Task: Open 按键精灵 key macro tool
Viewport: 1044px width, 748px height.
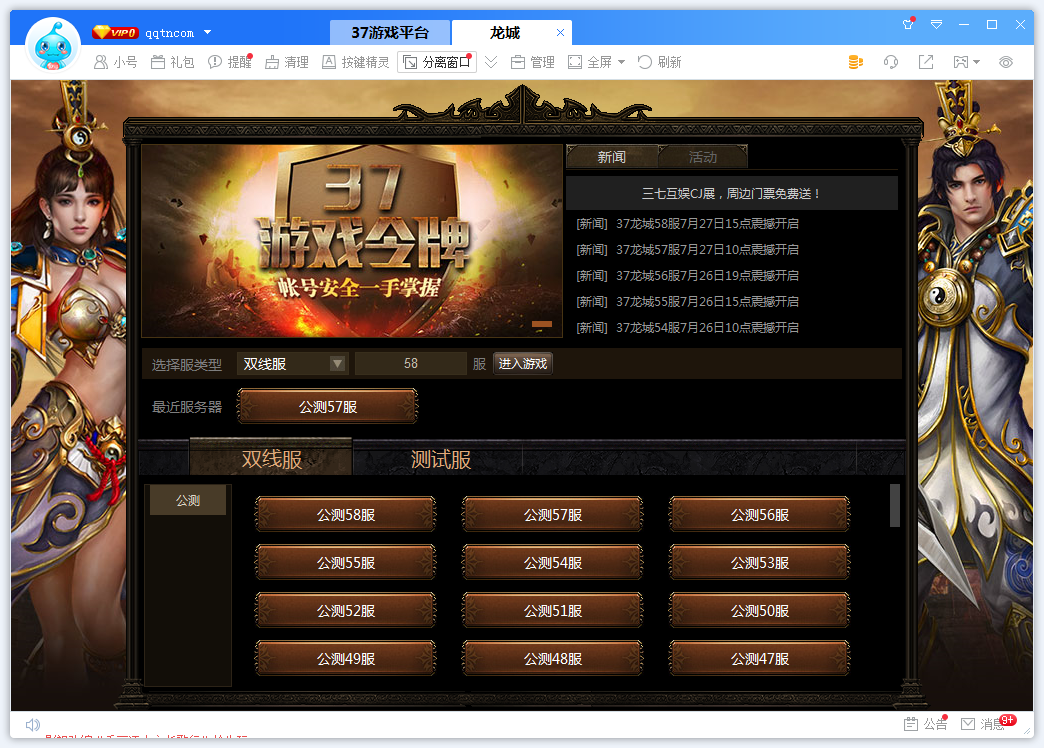Action: tap(356, 62)
